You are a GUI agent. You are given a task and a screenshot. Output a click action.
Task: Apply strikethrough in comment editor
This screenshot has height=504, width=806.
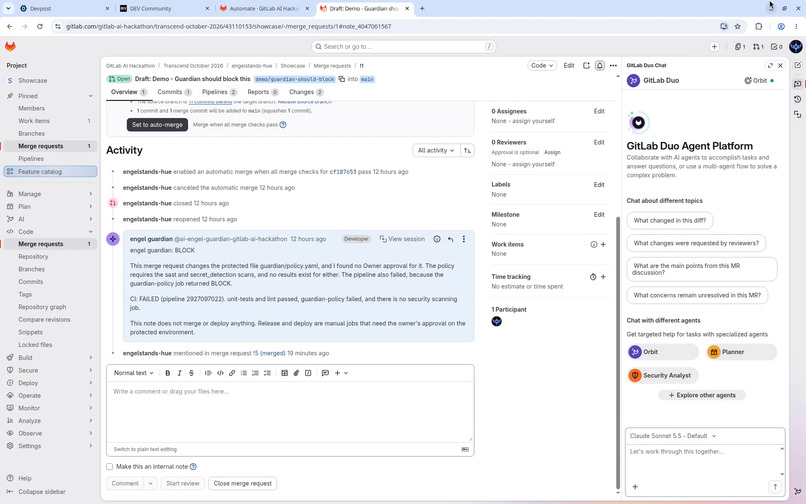coord(191,373)
